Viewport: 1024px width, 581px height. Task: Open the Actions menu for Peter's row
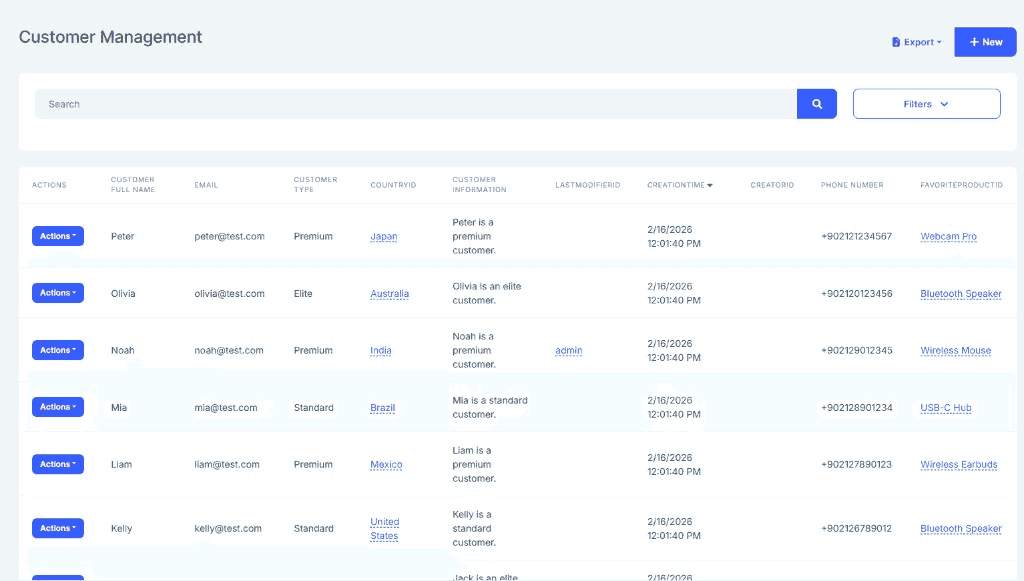click(57, 236)
